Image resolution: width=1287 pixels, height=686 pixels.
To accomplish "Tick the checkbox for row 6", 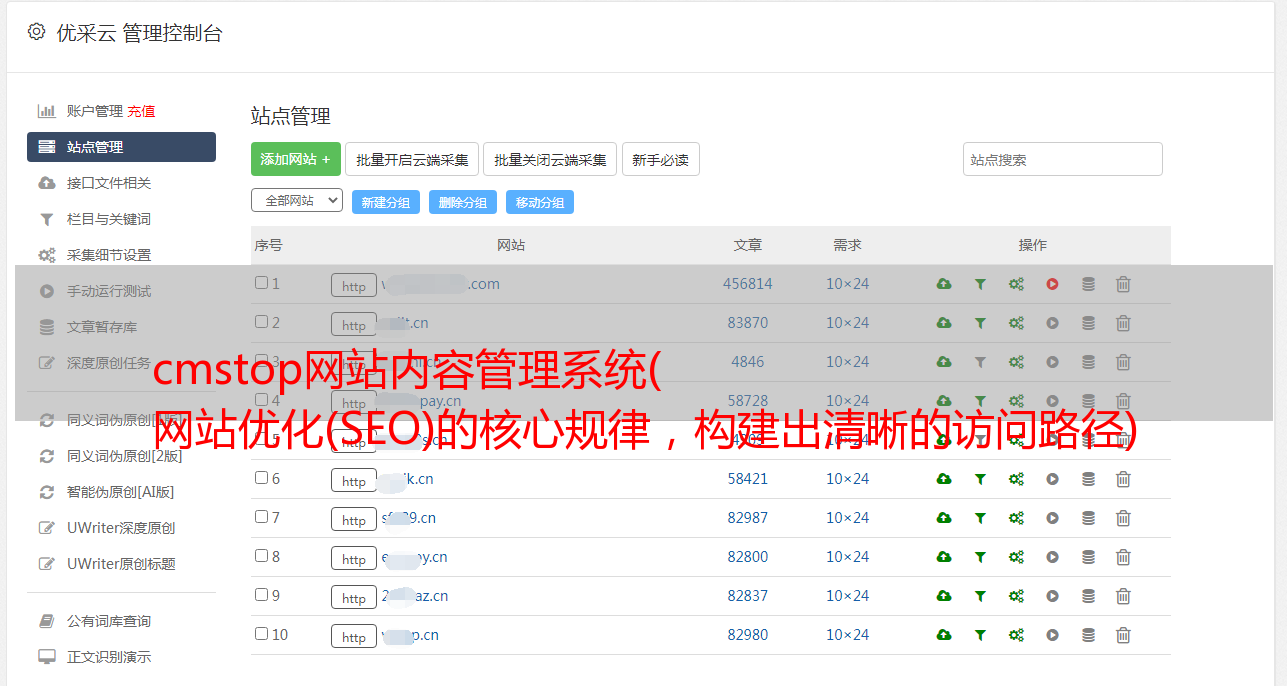I will tap(261, 478).
